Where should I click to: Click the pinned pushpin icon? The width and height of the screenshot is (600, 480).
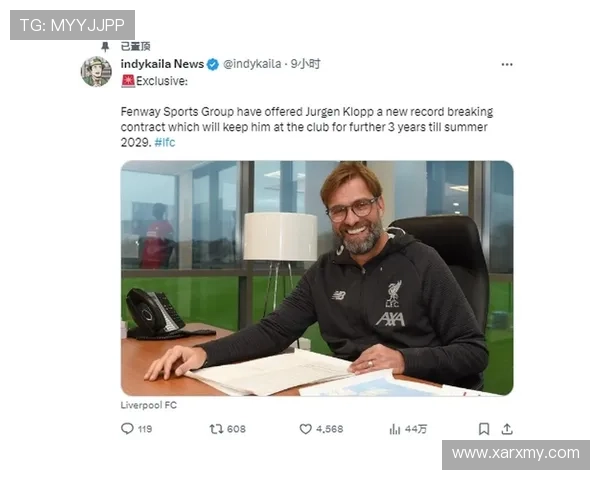click(x=105, y=47)
